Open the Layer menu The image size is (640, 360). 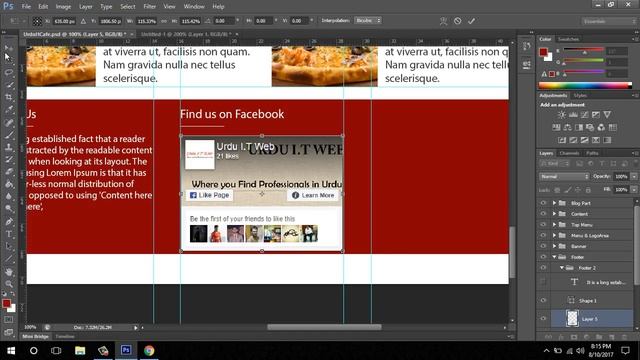86,7
